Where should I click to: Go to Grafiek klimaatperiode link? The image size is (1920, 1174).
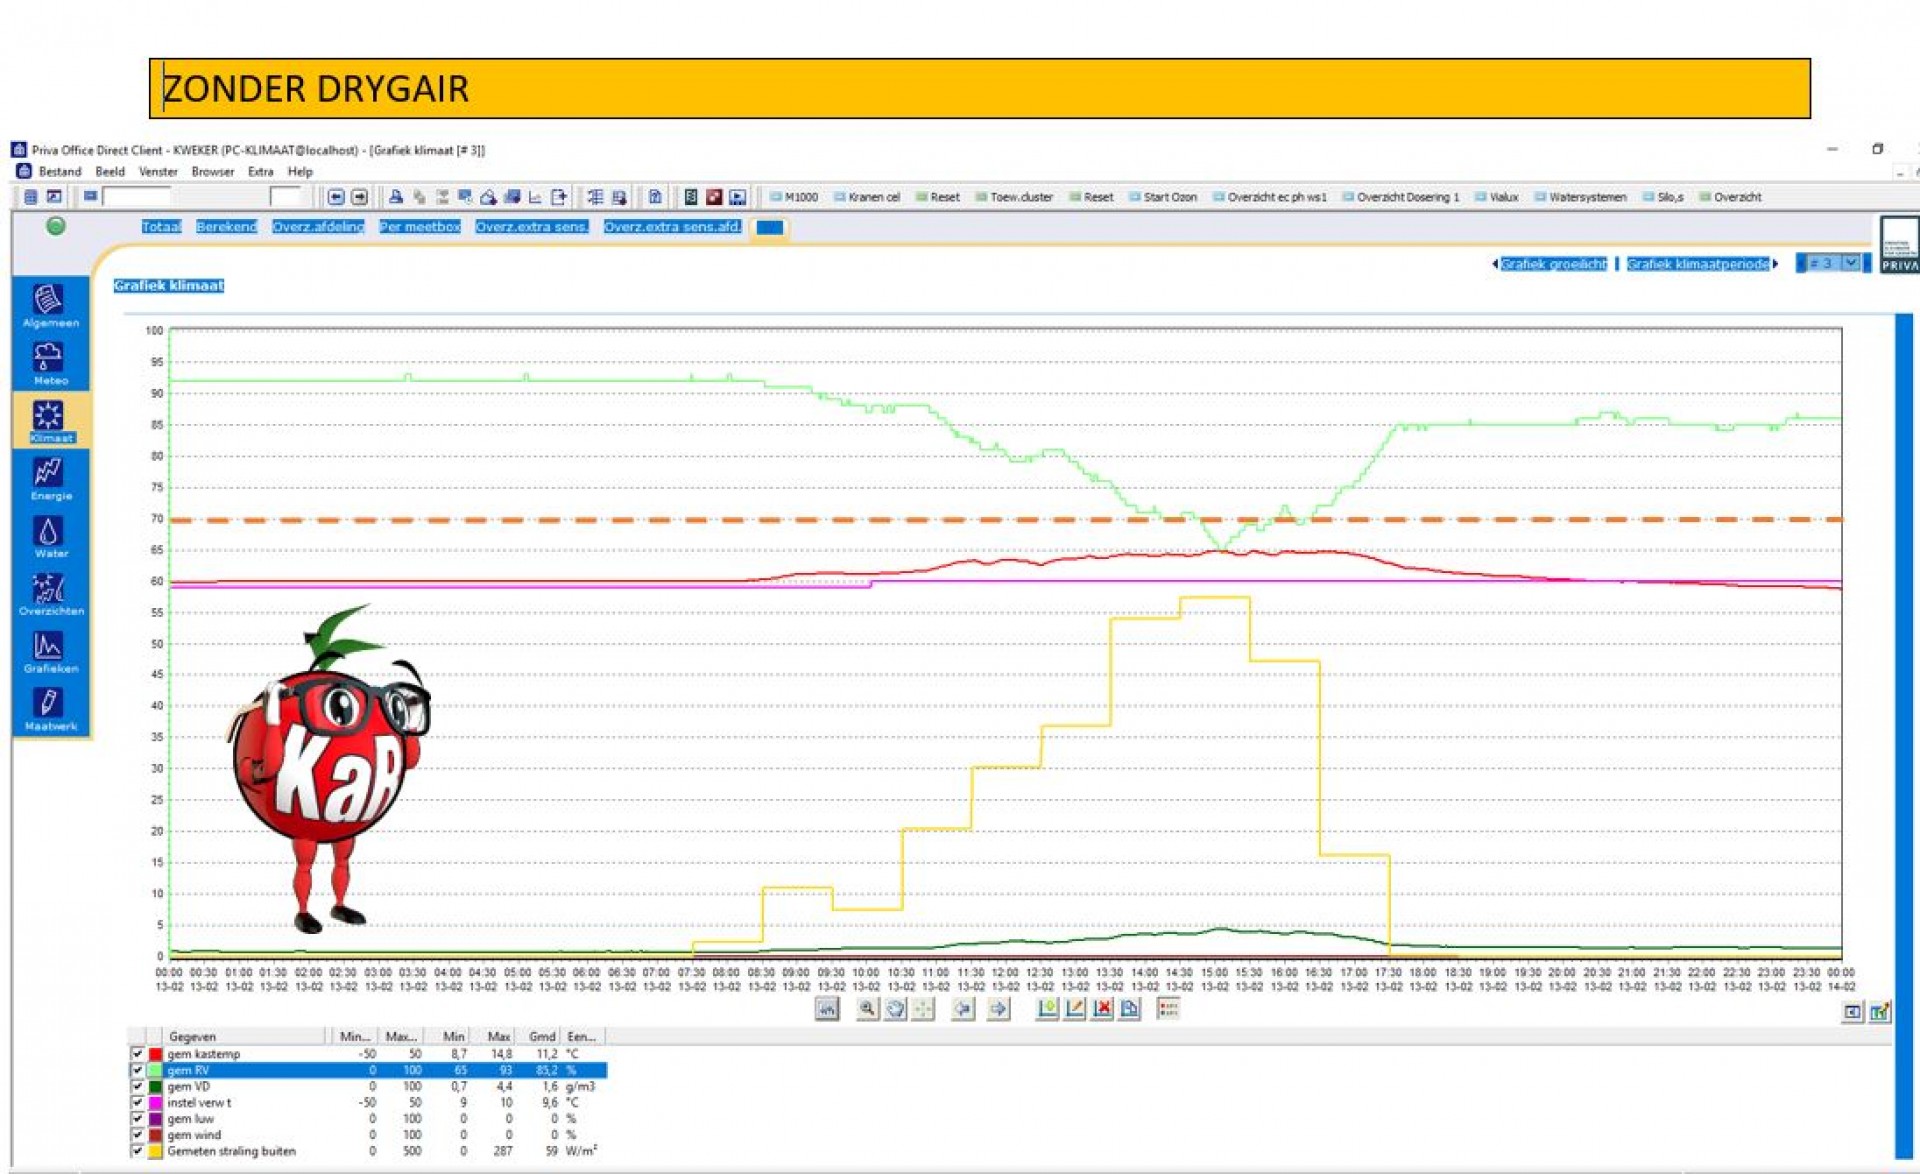point(1698,264)
